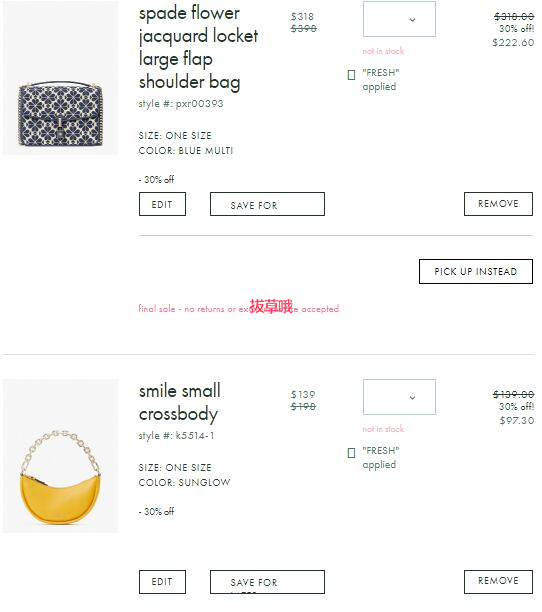Open quantity dropdown for smile small crossbody
Image resolution: width=542 pixels, height=612 pixels.
399,397
